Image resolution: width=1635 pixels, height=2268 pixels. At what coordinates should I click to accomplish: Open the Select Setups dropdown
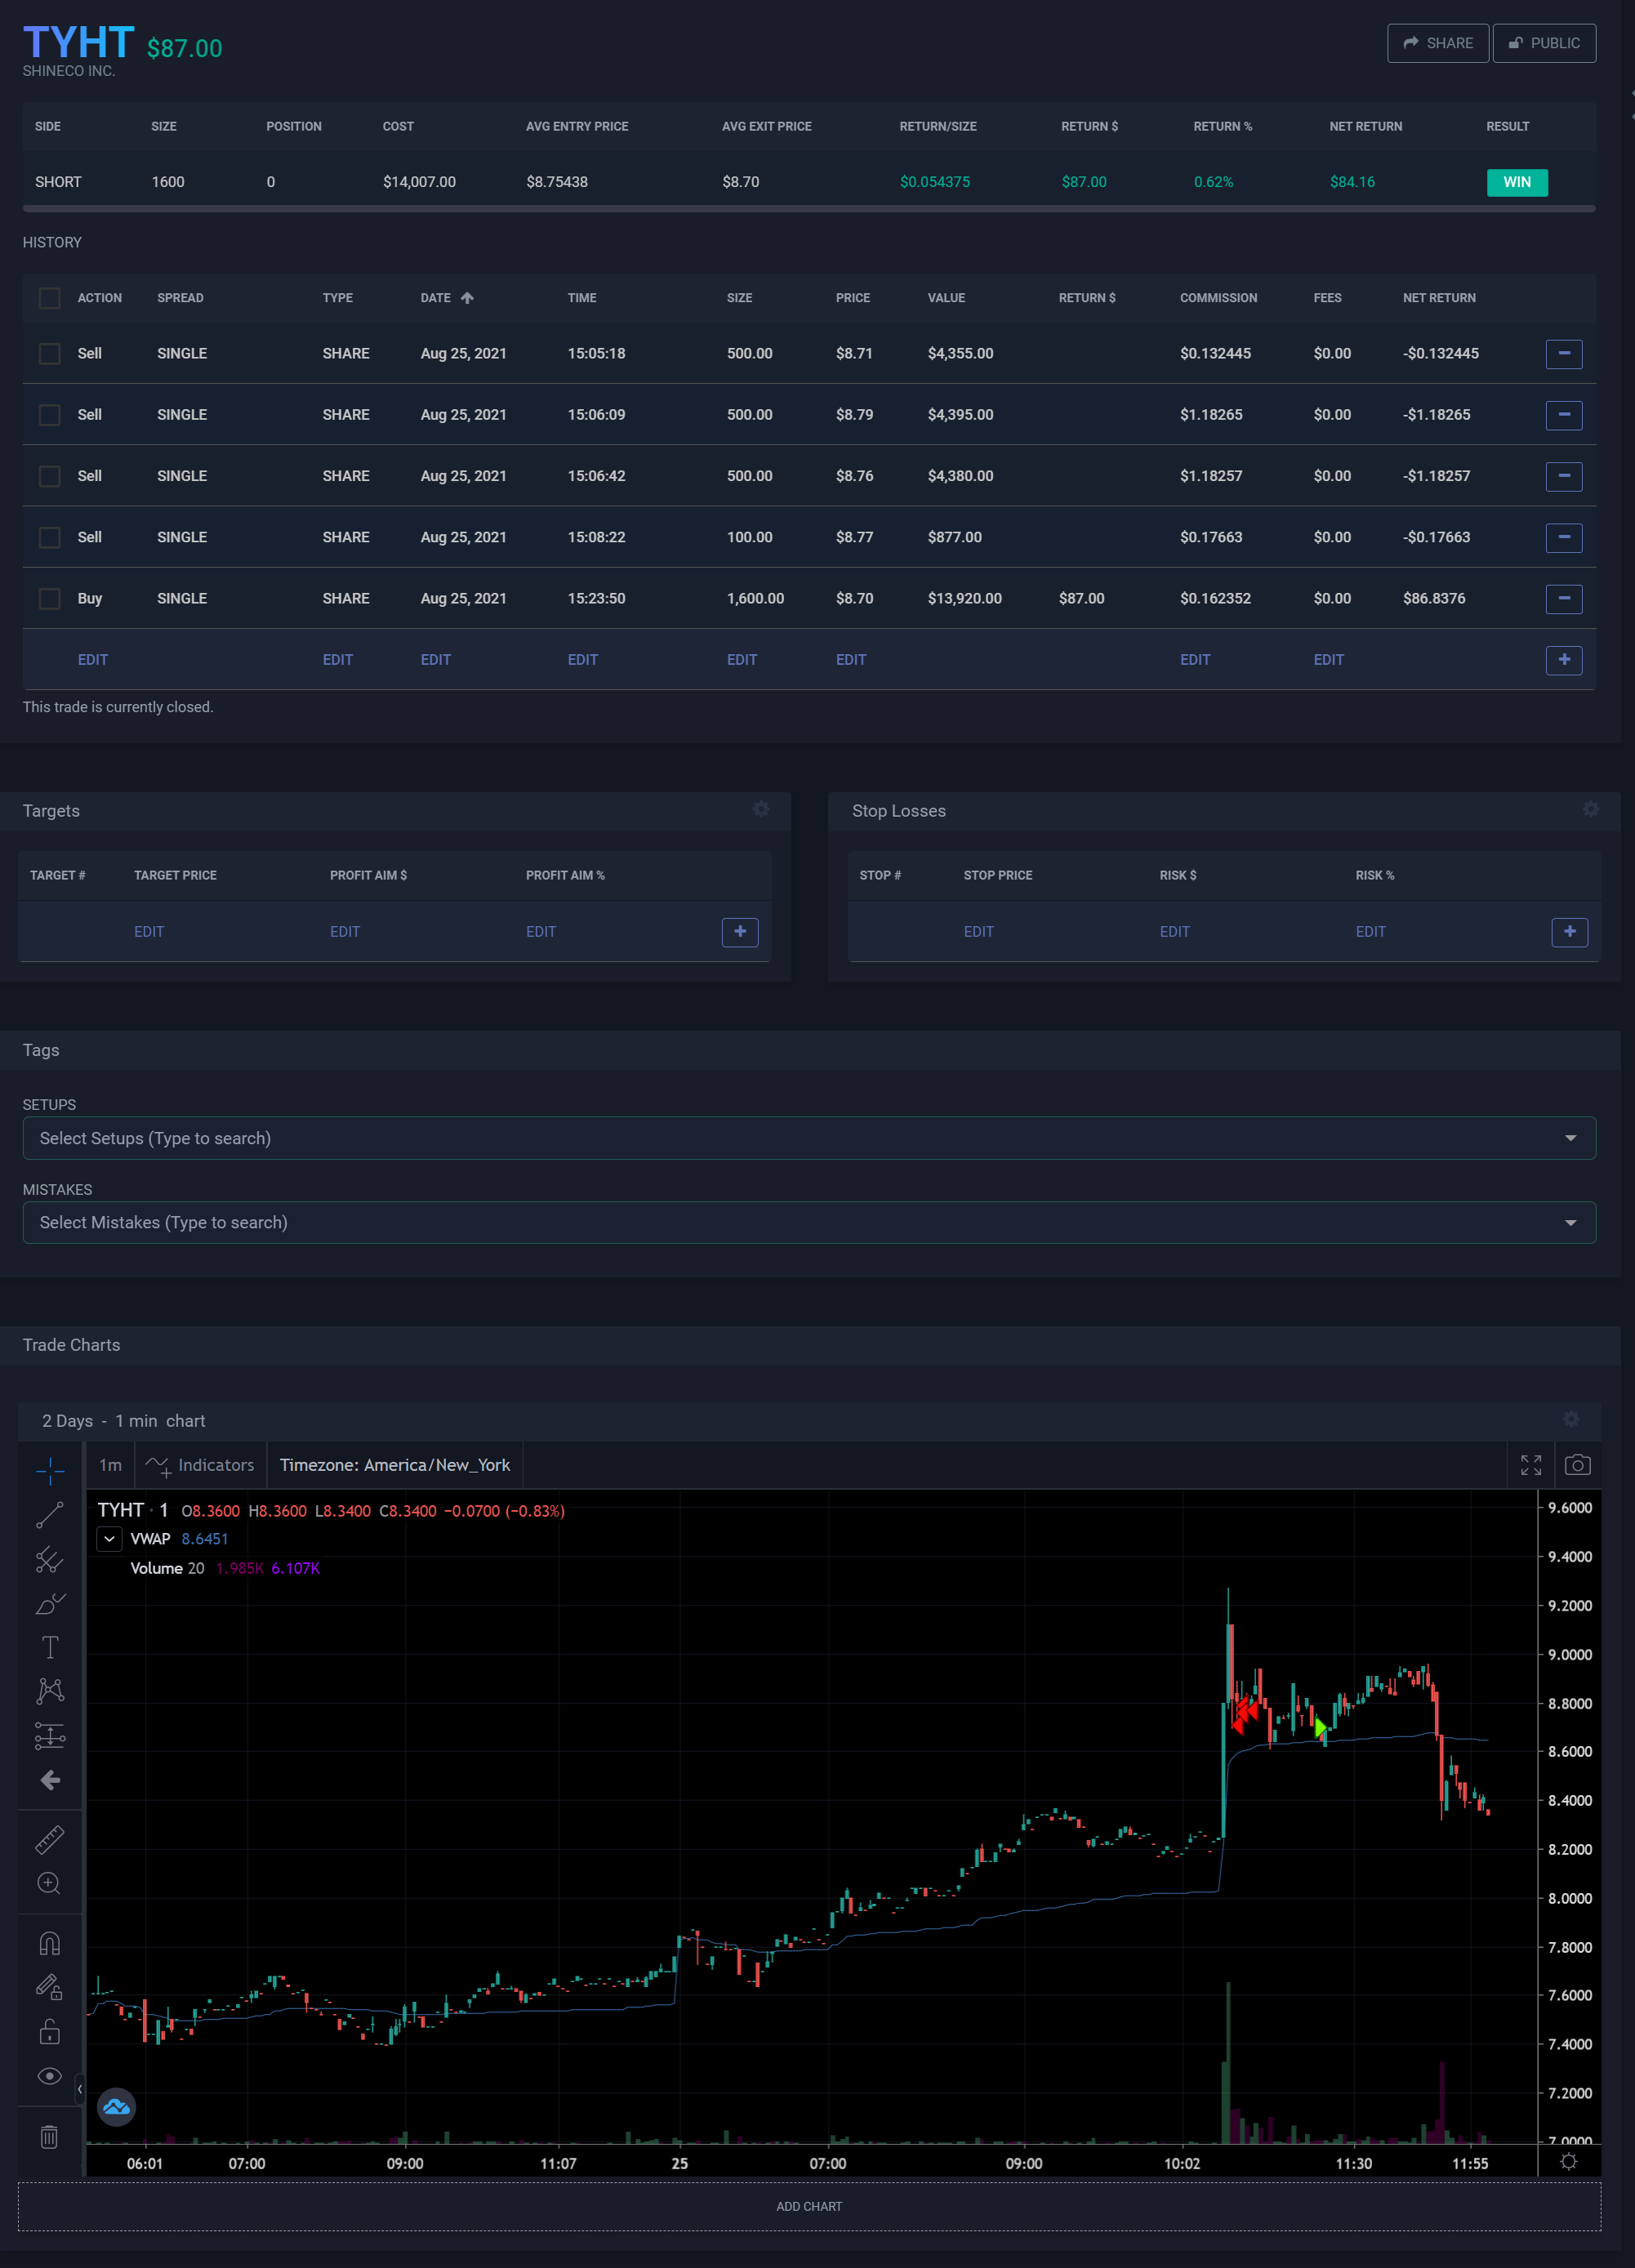click(x=808, y=1138)
